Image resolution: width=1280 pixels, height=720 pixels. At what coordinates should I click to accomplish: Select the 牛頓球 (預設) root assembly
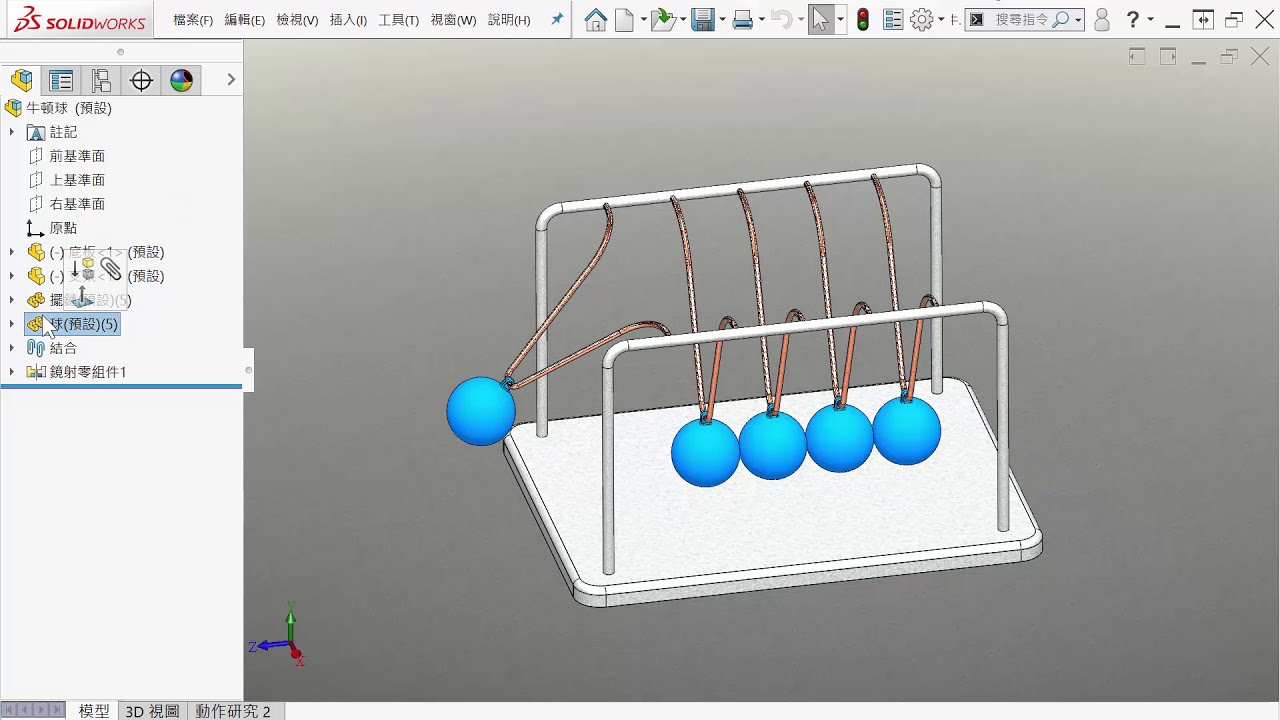pyautogui.click(x=69, y=108)
